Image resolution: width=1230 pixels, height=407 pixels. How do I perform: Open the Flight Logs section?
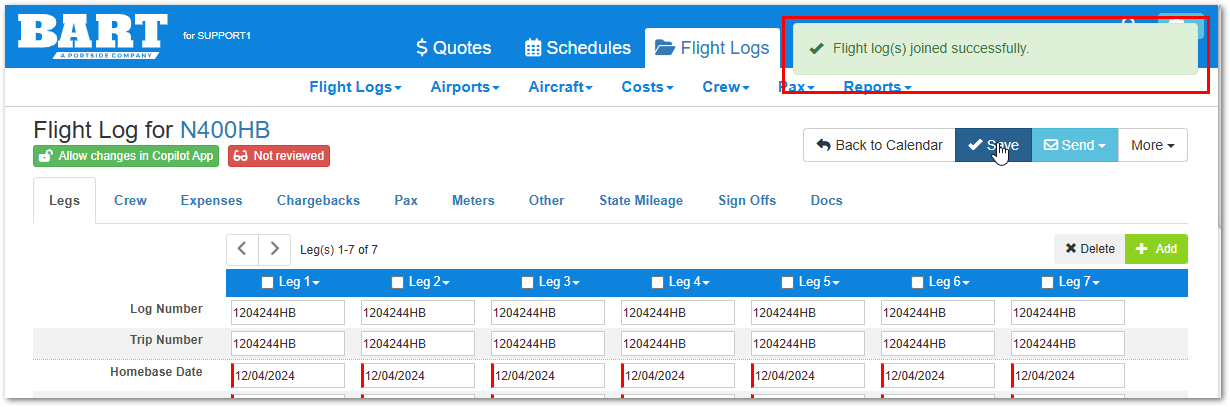[x=712, y=48]
